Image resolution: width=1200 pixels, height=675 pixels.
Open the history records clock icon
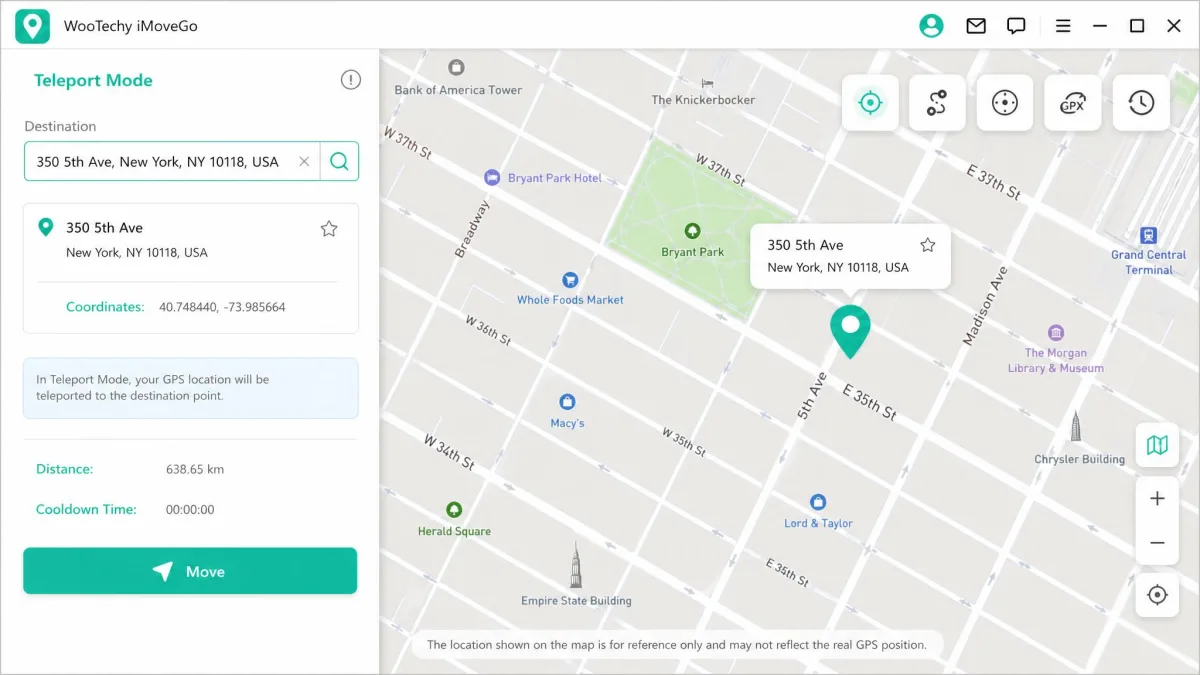[1141, 102]
